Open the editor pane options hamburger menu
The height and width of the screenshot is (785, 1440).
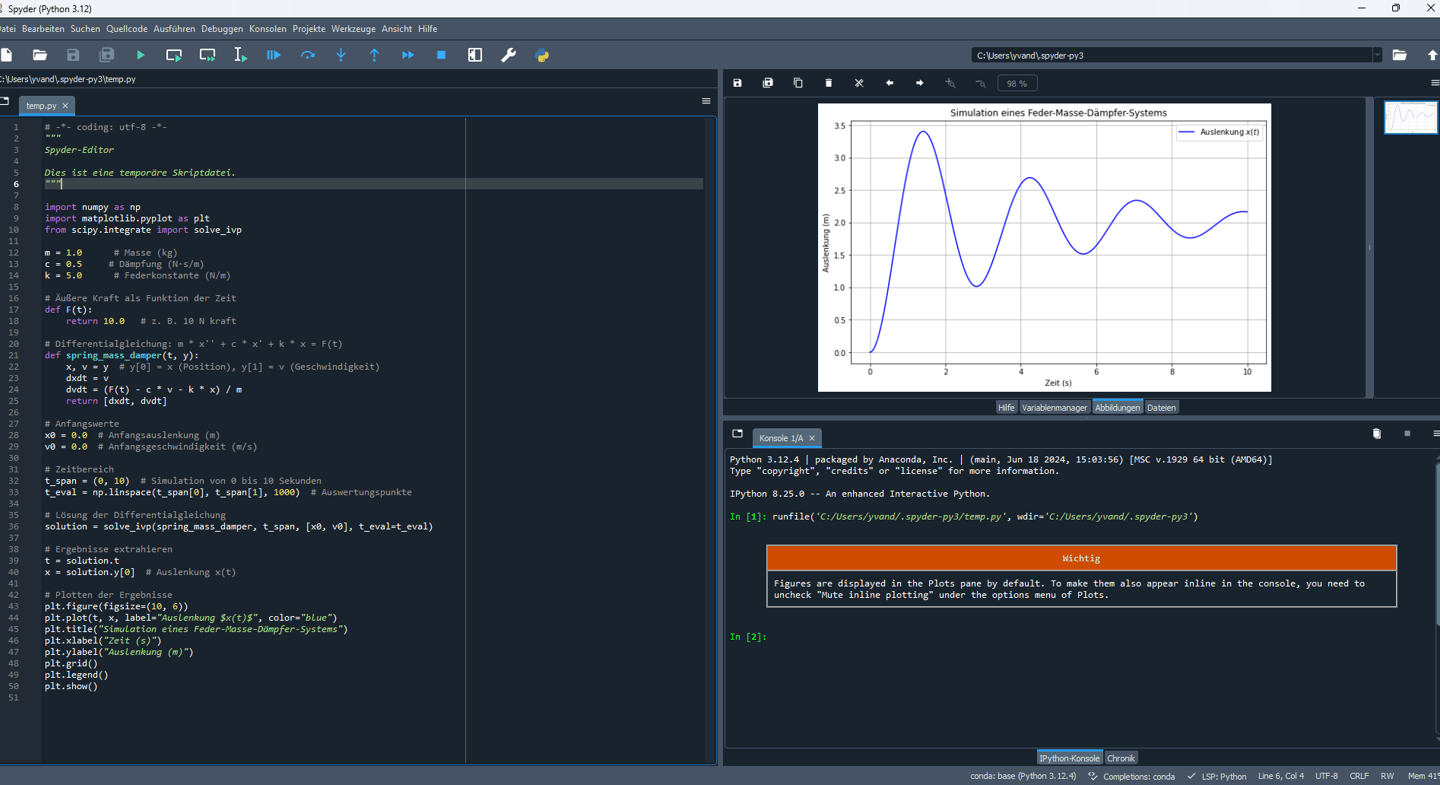[706, 101]
